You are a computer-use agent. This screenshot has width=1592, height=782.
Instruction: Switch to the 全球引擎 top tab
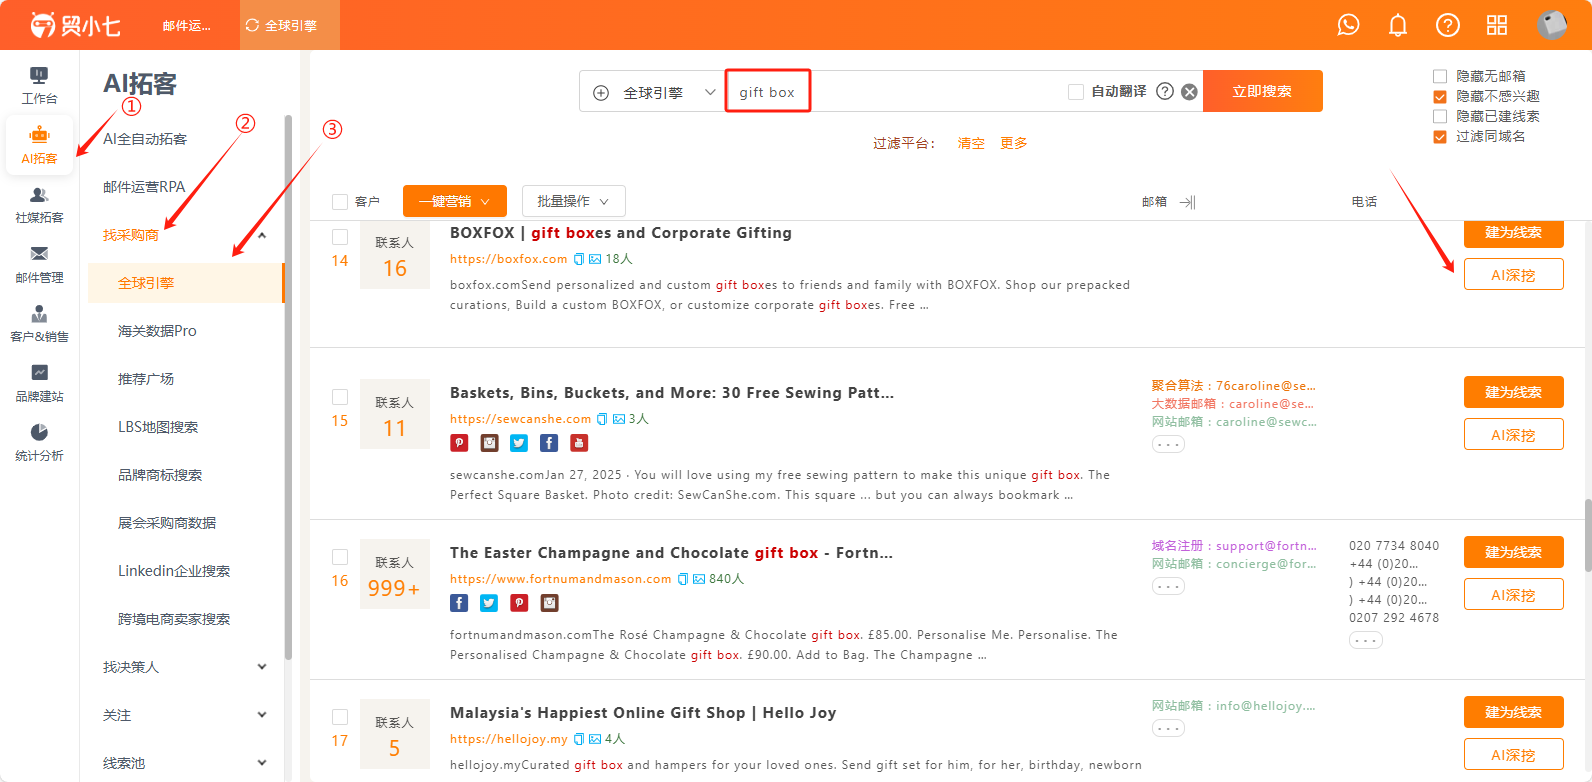tap(290, 25)
